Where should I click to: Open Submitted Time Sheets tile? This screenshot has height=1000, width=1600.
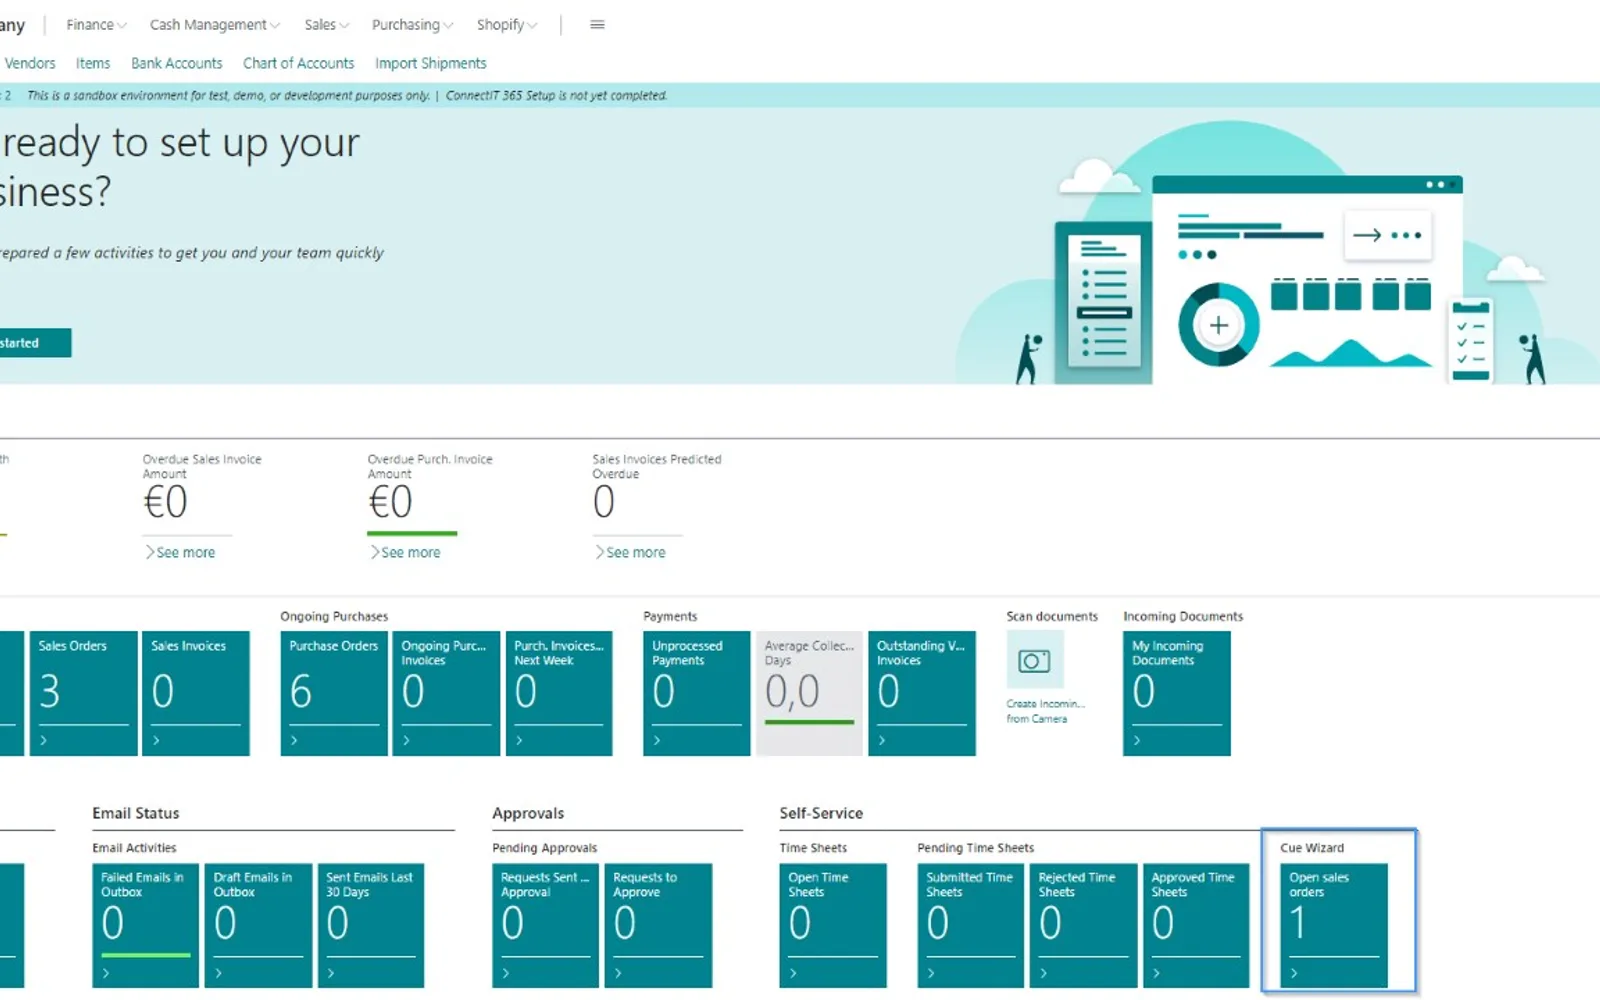[971, 925]
